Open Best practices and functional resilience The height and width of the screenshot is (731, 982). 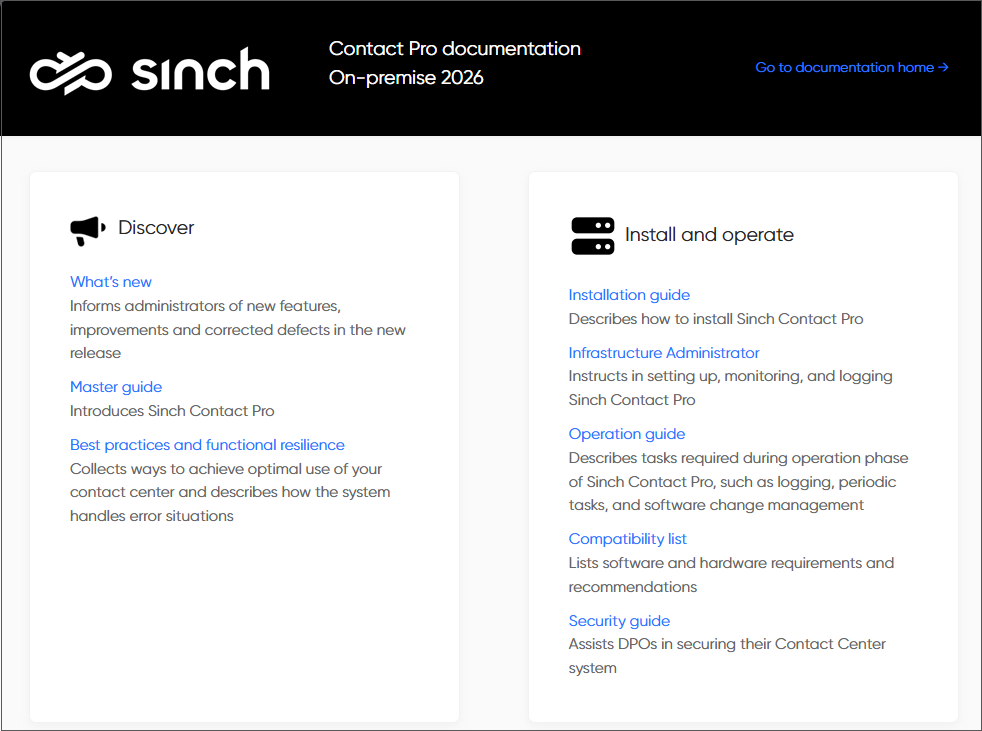point(207,445)
